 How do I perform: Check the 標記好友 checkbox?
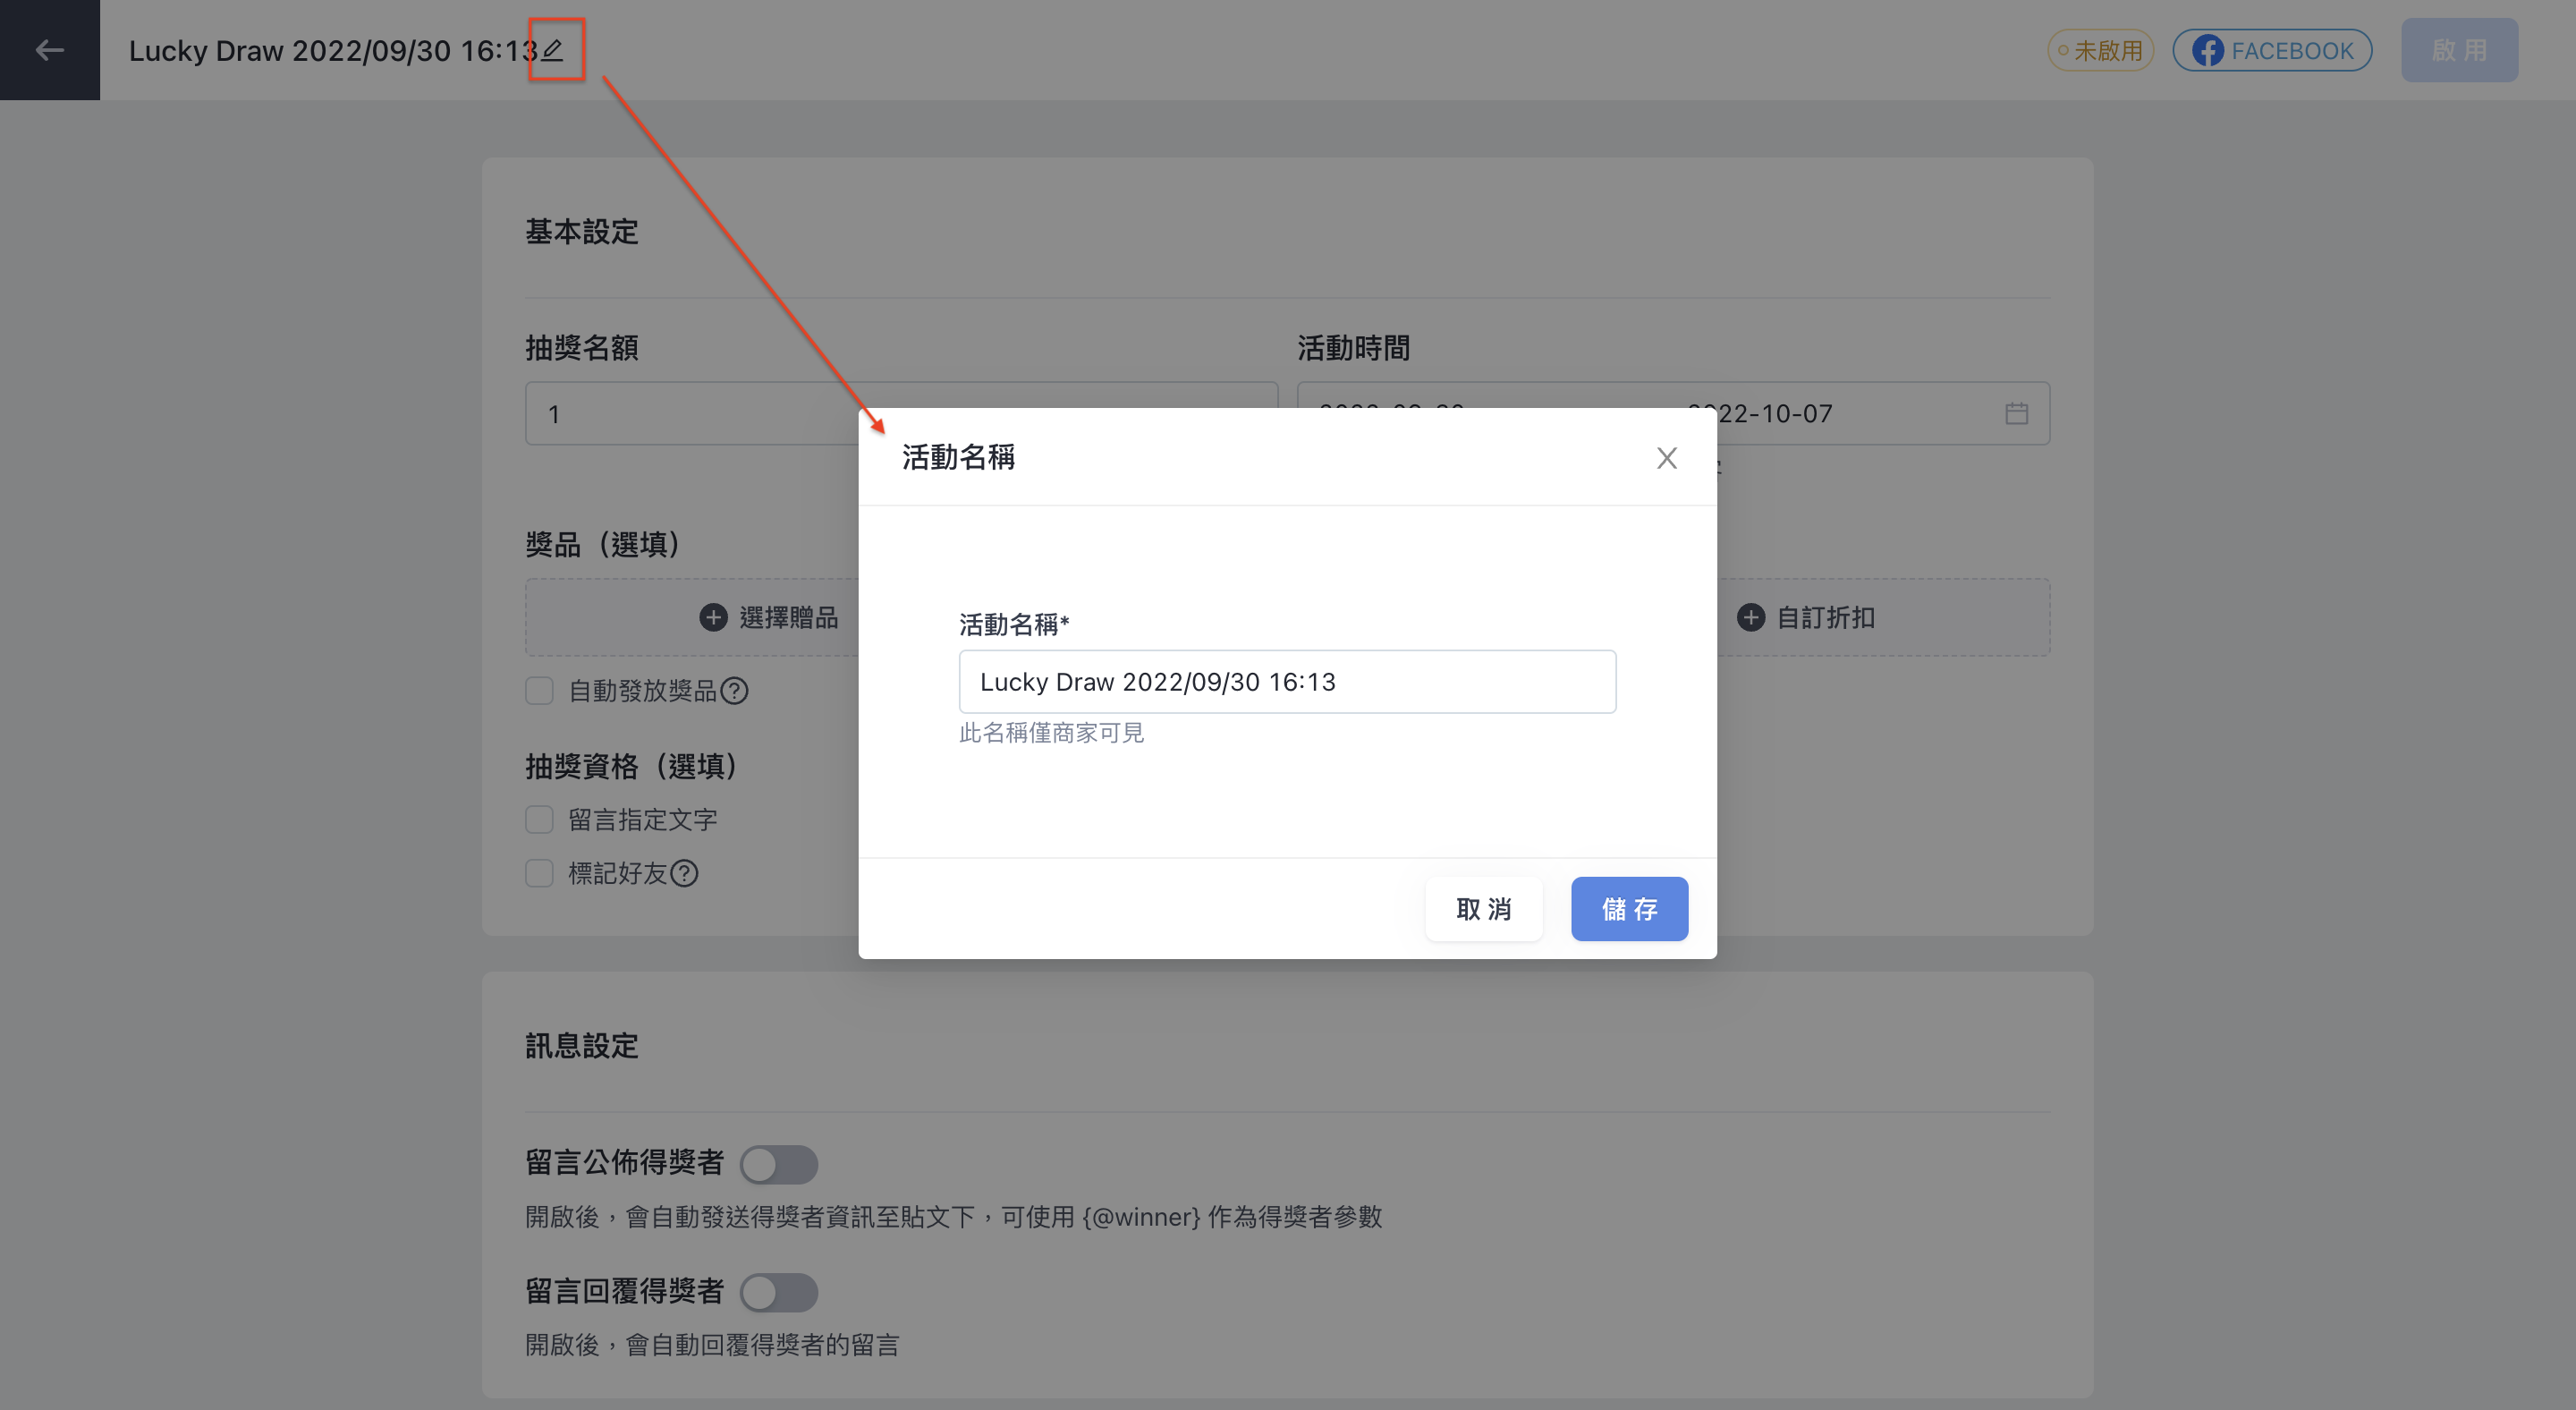(539, 873)
